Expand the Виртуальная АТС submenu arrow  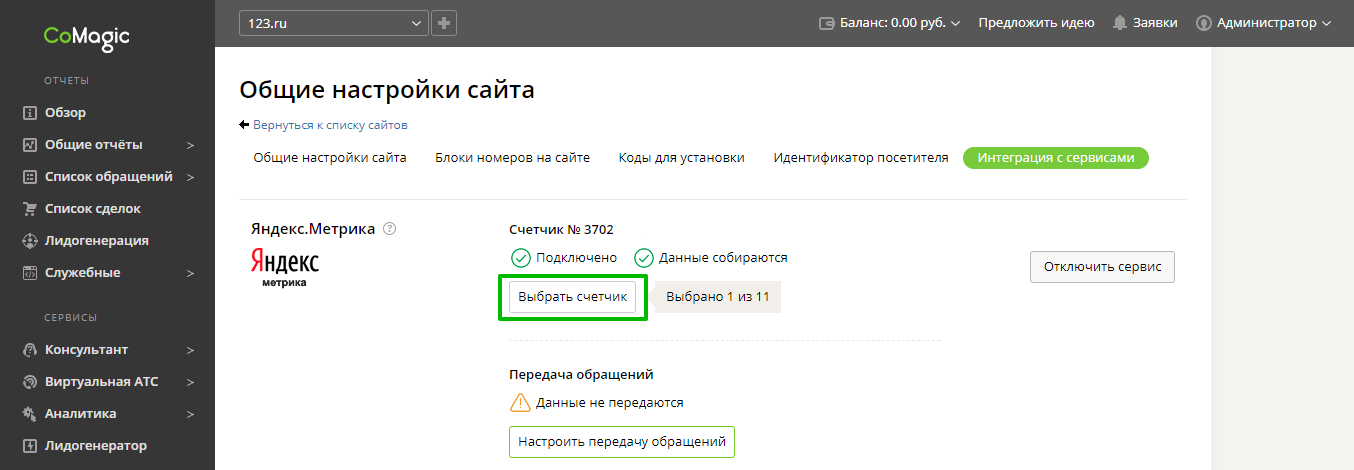[x=190, y=382]
